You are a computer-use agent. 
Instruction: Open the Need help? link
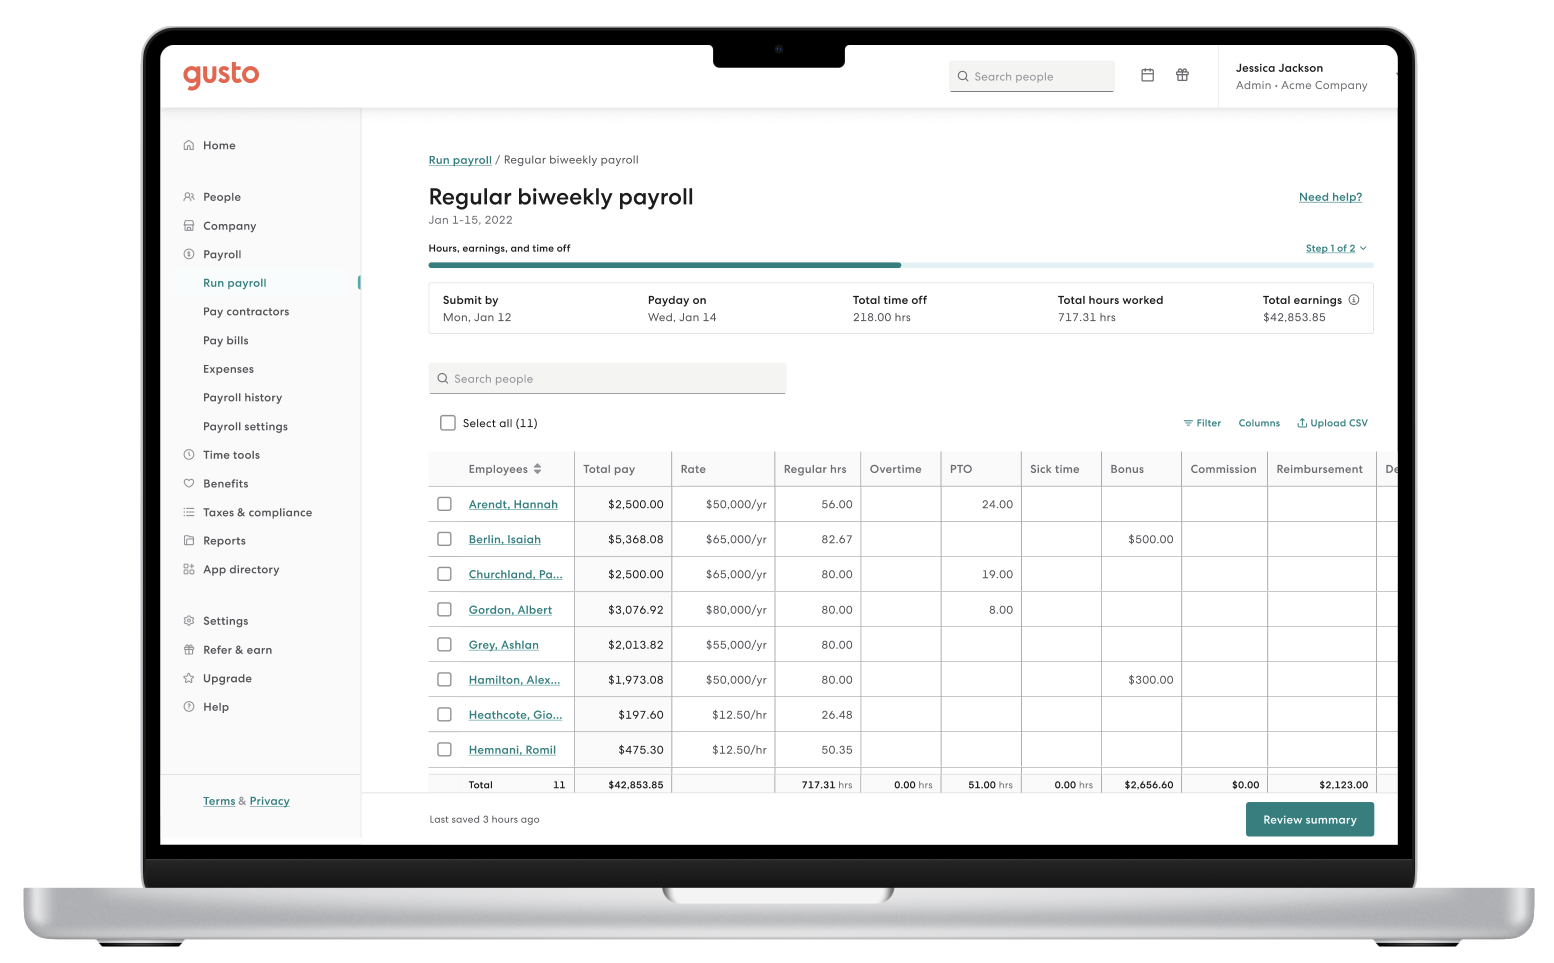click(1330, 197)
